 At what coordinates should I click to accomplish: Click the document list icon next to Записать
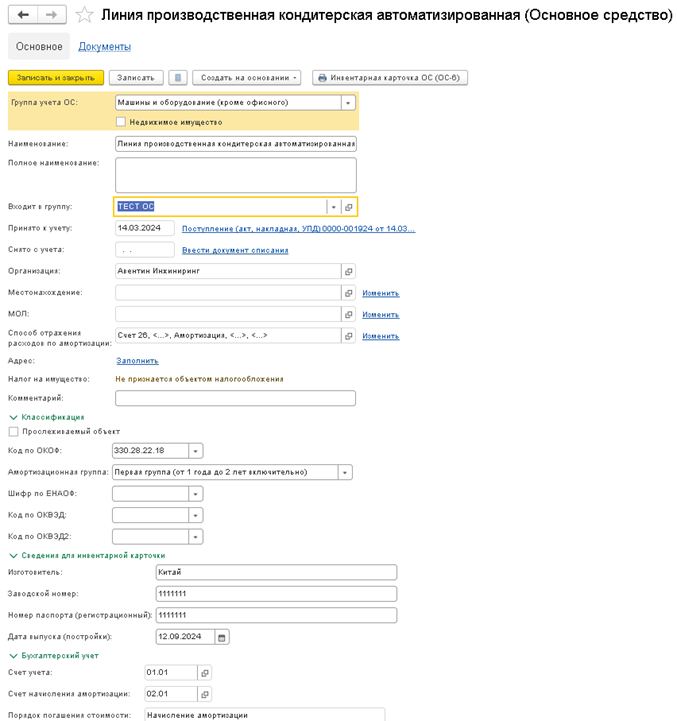[178, 78]
